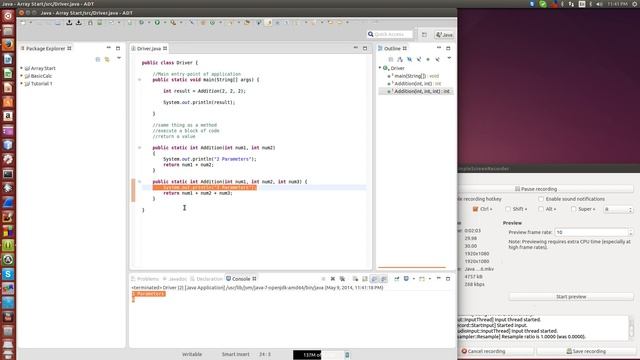Launch Firefox from the Ubuntu launcher

click(8, 44)
